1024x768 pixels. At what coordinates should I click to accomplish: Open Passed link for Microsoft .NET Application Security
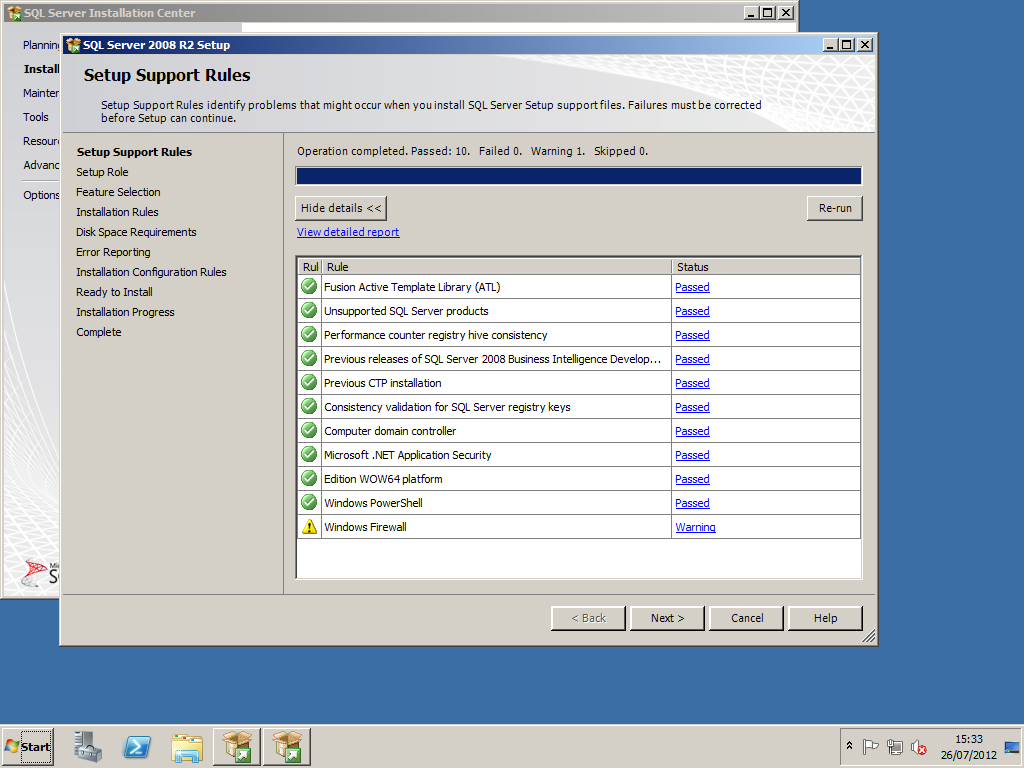(692, 455)
